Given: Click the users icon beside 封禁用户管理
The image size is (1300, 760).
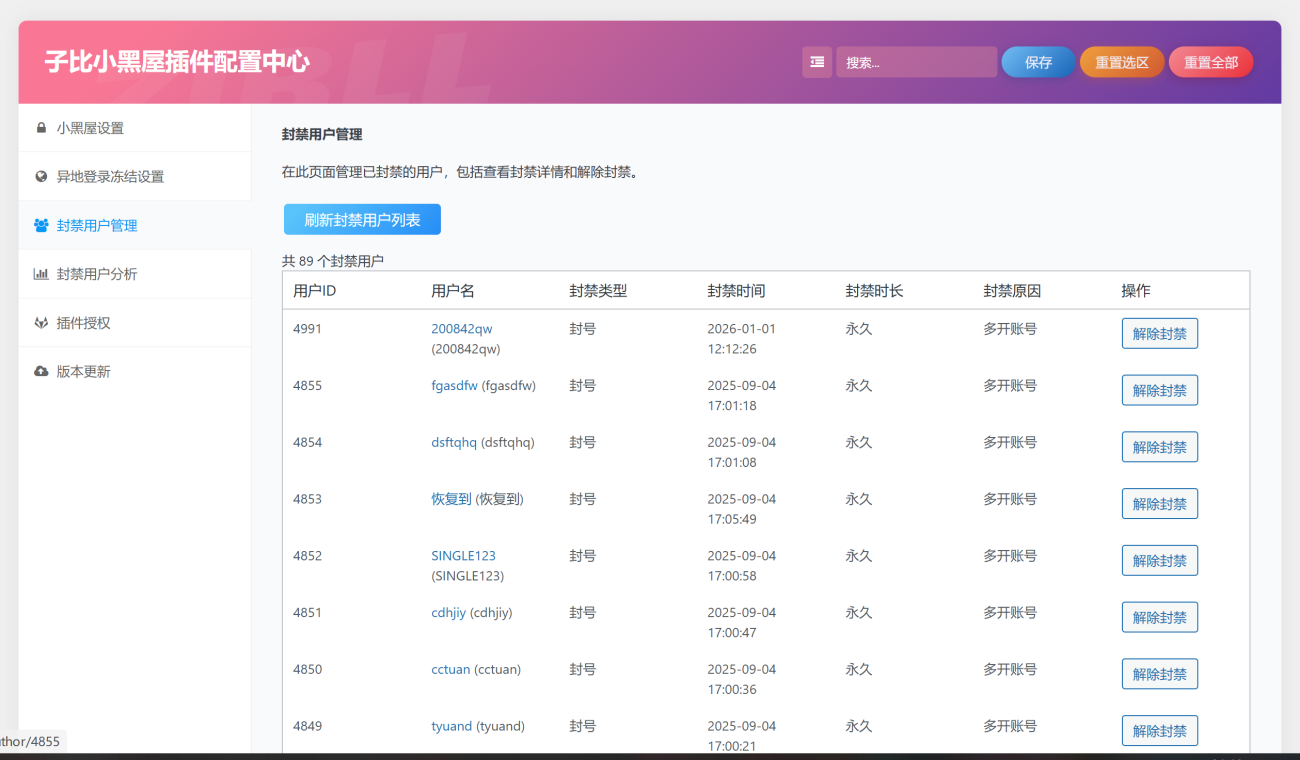Looking at the screenshot, I should (x=41, y=226).
